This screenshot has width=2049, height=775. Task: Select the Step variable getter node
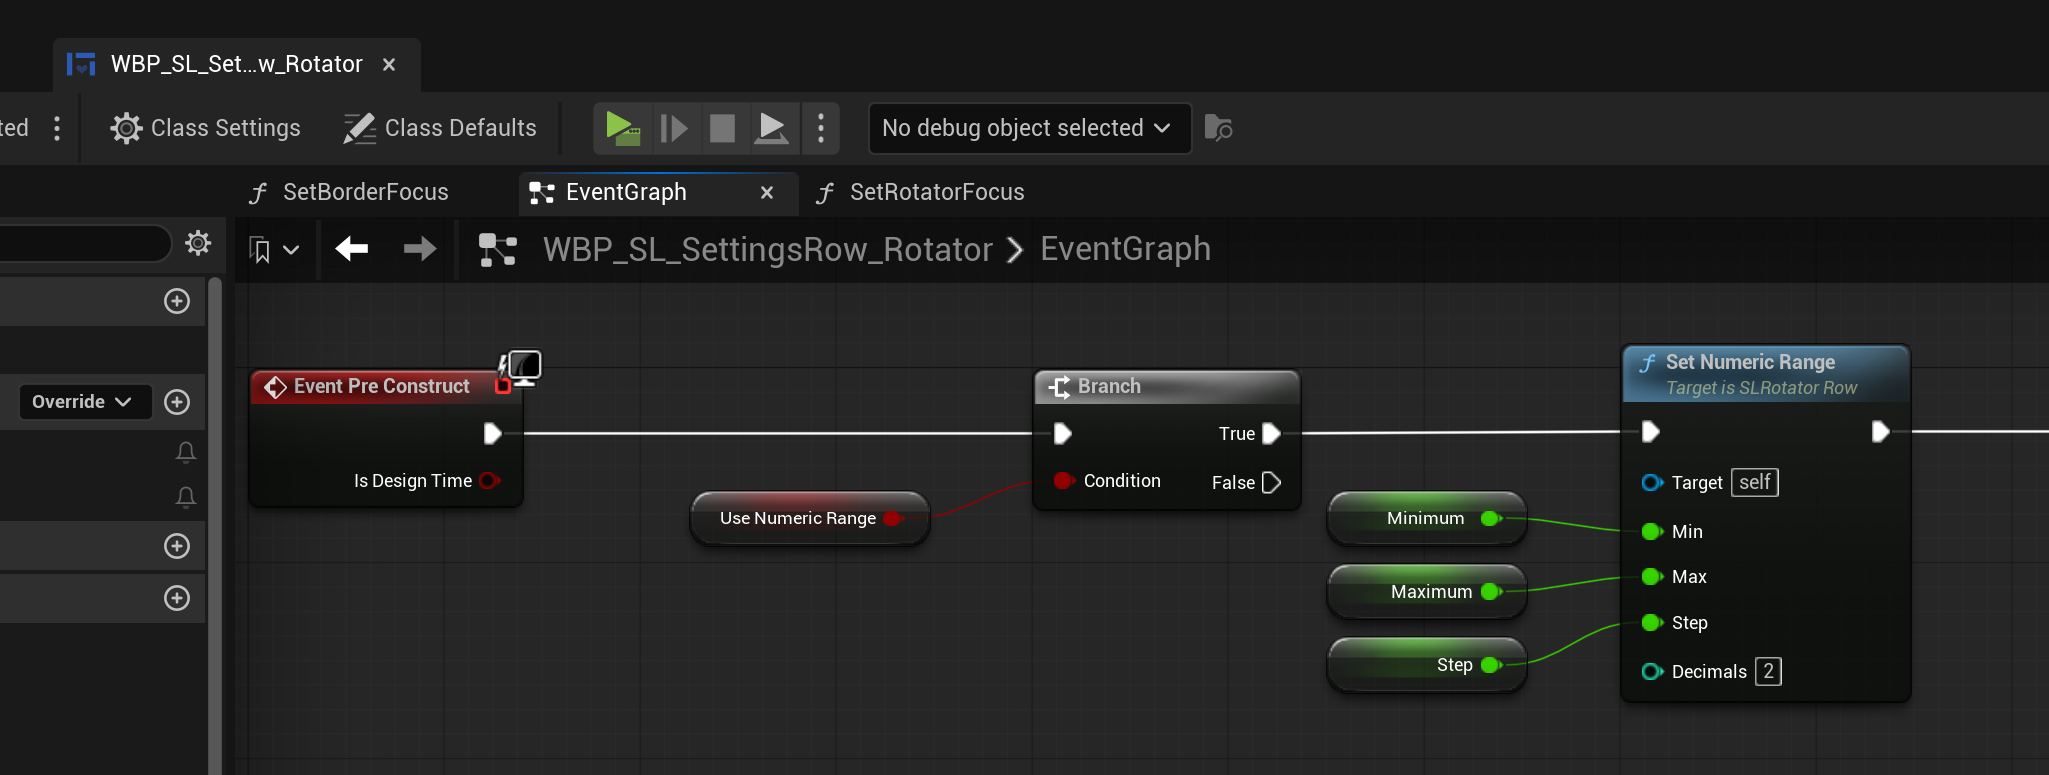click(1427, 665)
